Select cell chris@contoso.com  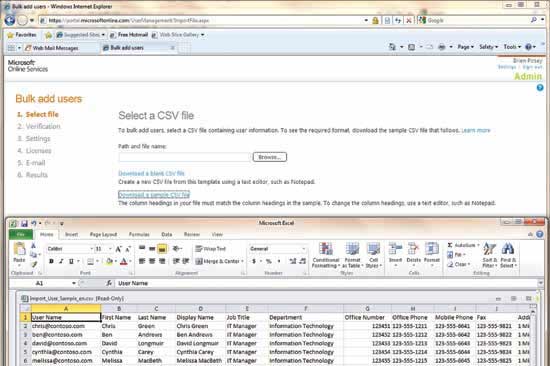click(x=66, y=326)
